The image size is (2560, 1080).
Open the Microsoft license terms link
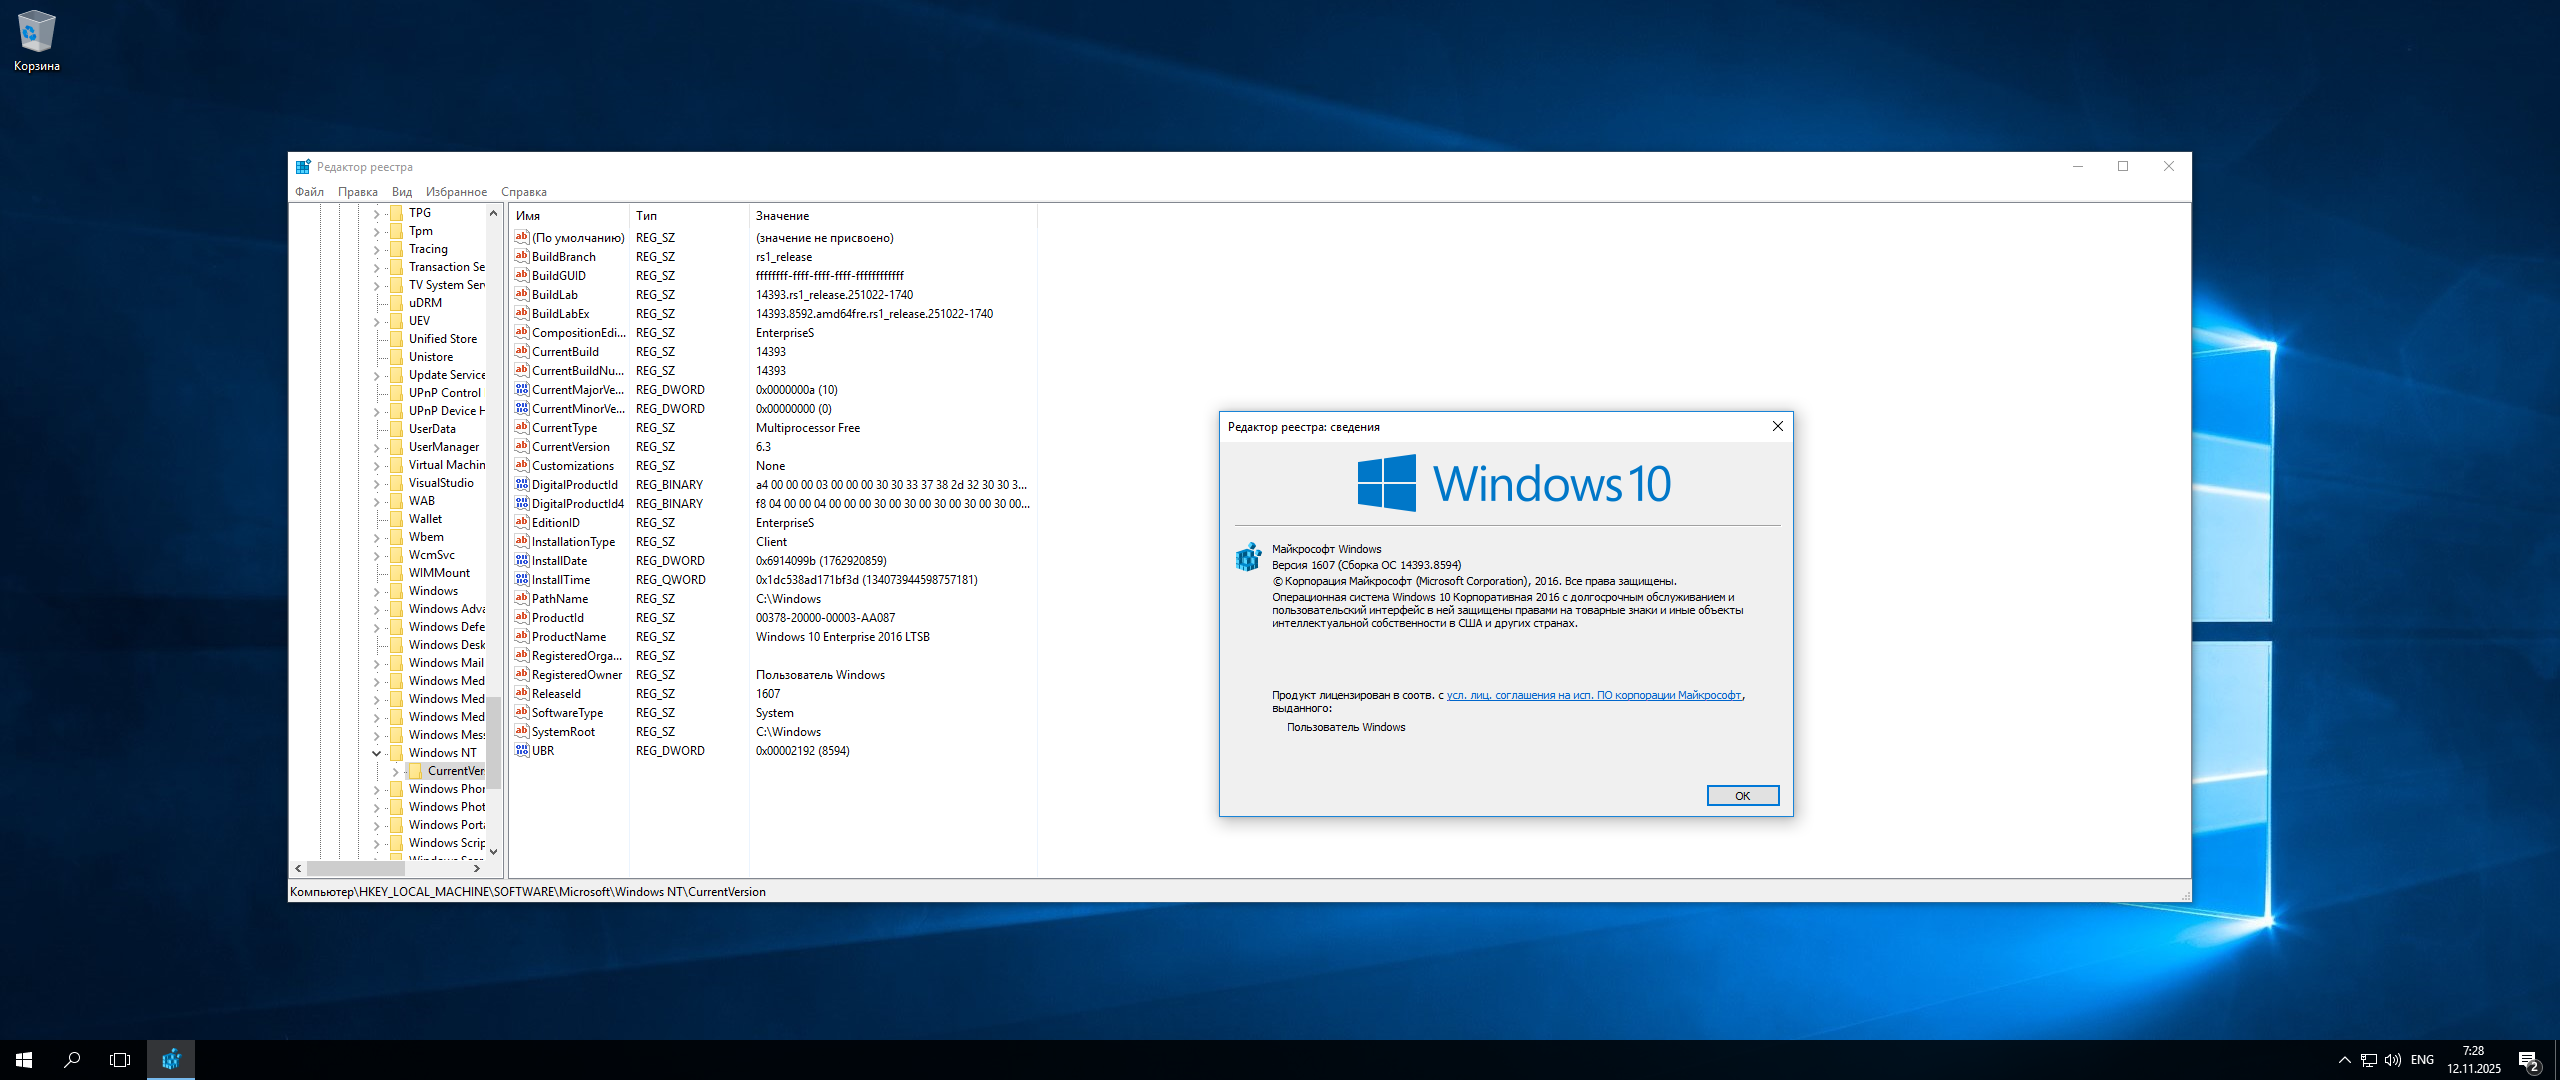[x=1593, y=695]
